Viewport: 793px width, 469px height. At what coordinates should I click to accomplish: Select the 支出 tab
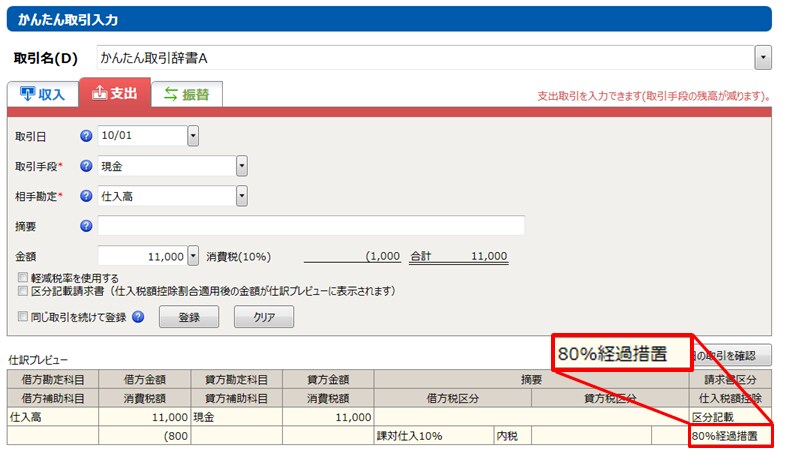click(114, 93)
